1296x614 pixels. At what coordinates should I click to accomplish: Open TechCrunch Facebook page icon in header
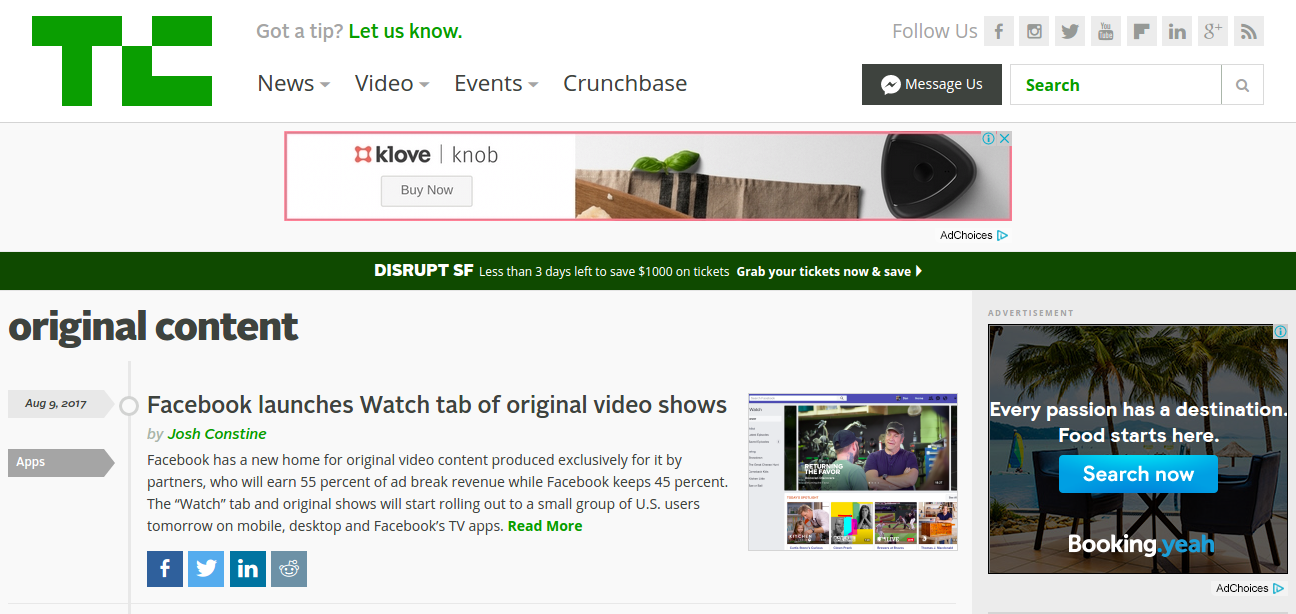tap(999, 31)
